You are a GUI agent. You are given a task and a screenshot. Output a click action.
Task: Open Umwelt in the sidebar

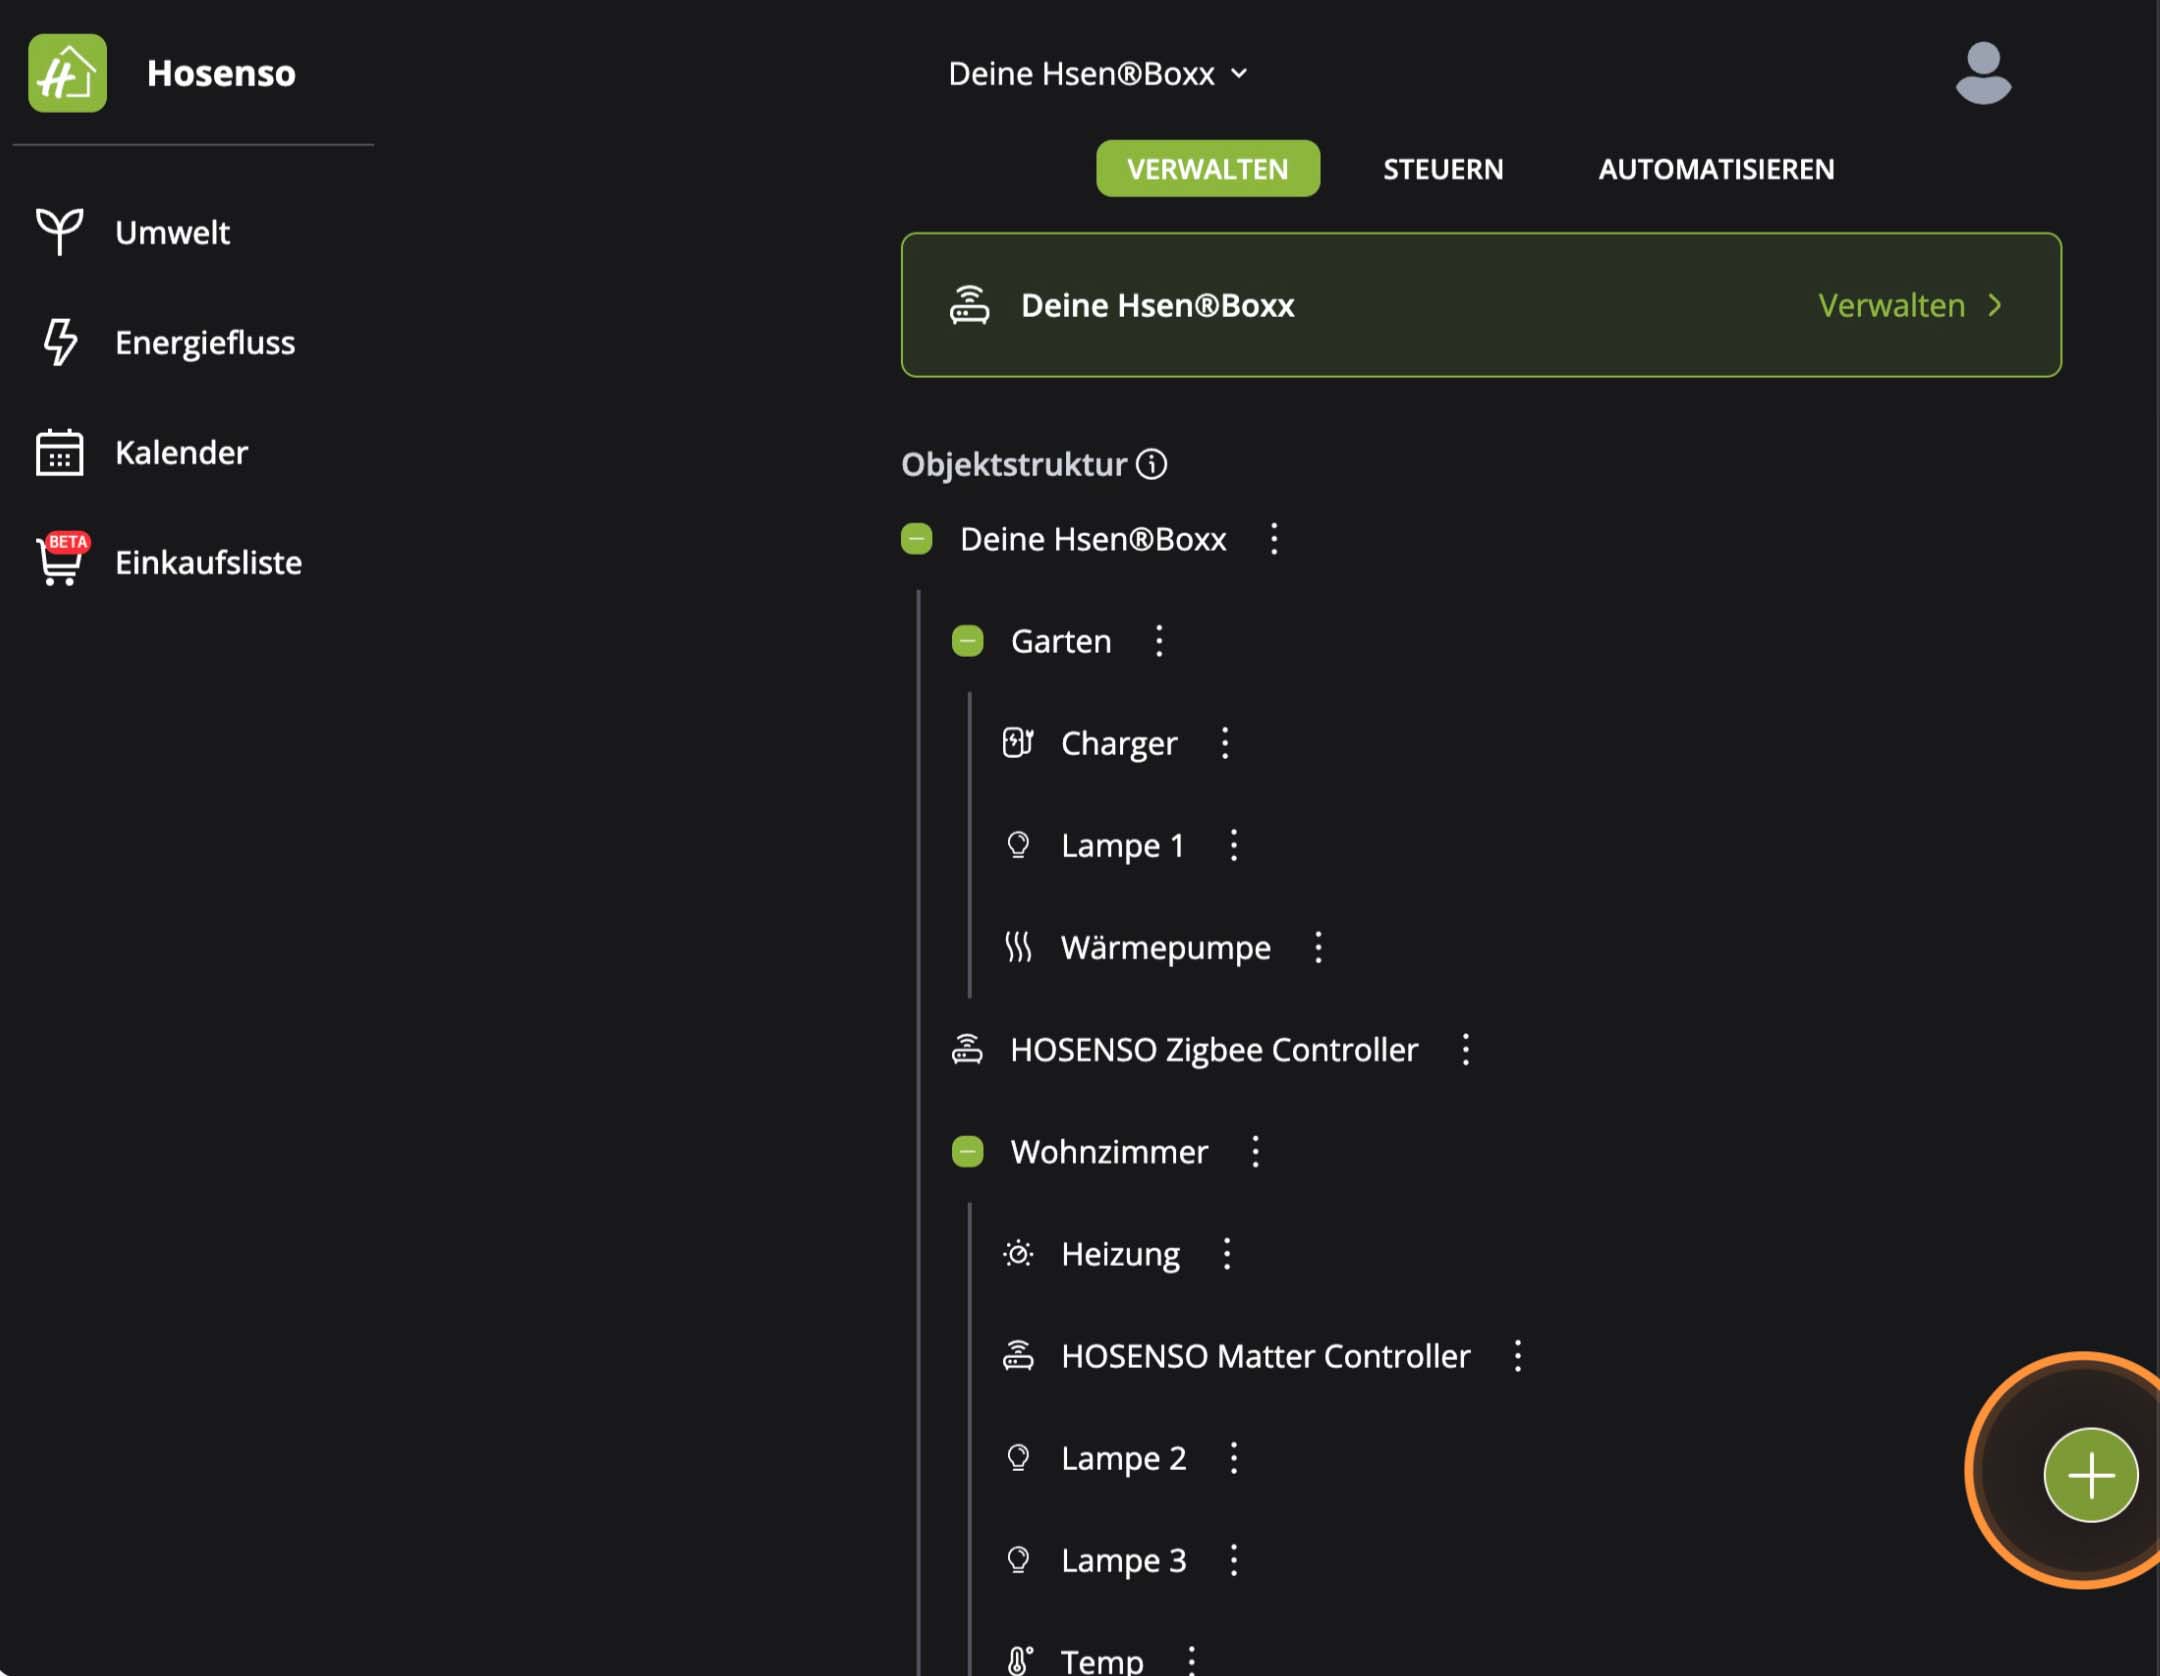(171, 232)
